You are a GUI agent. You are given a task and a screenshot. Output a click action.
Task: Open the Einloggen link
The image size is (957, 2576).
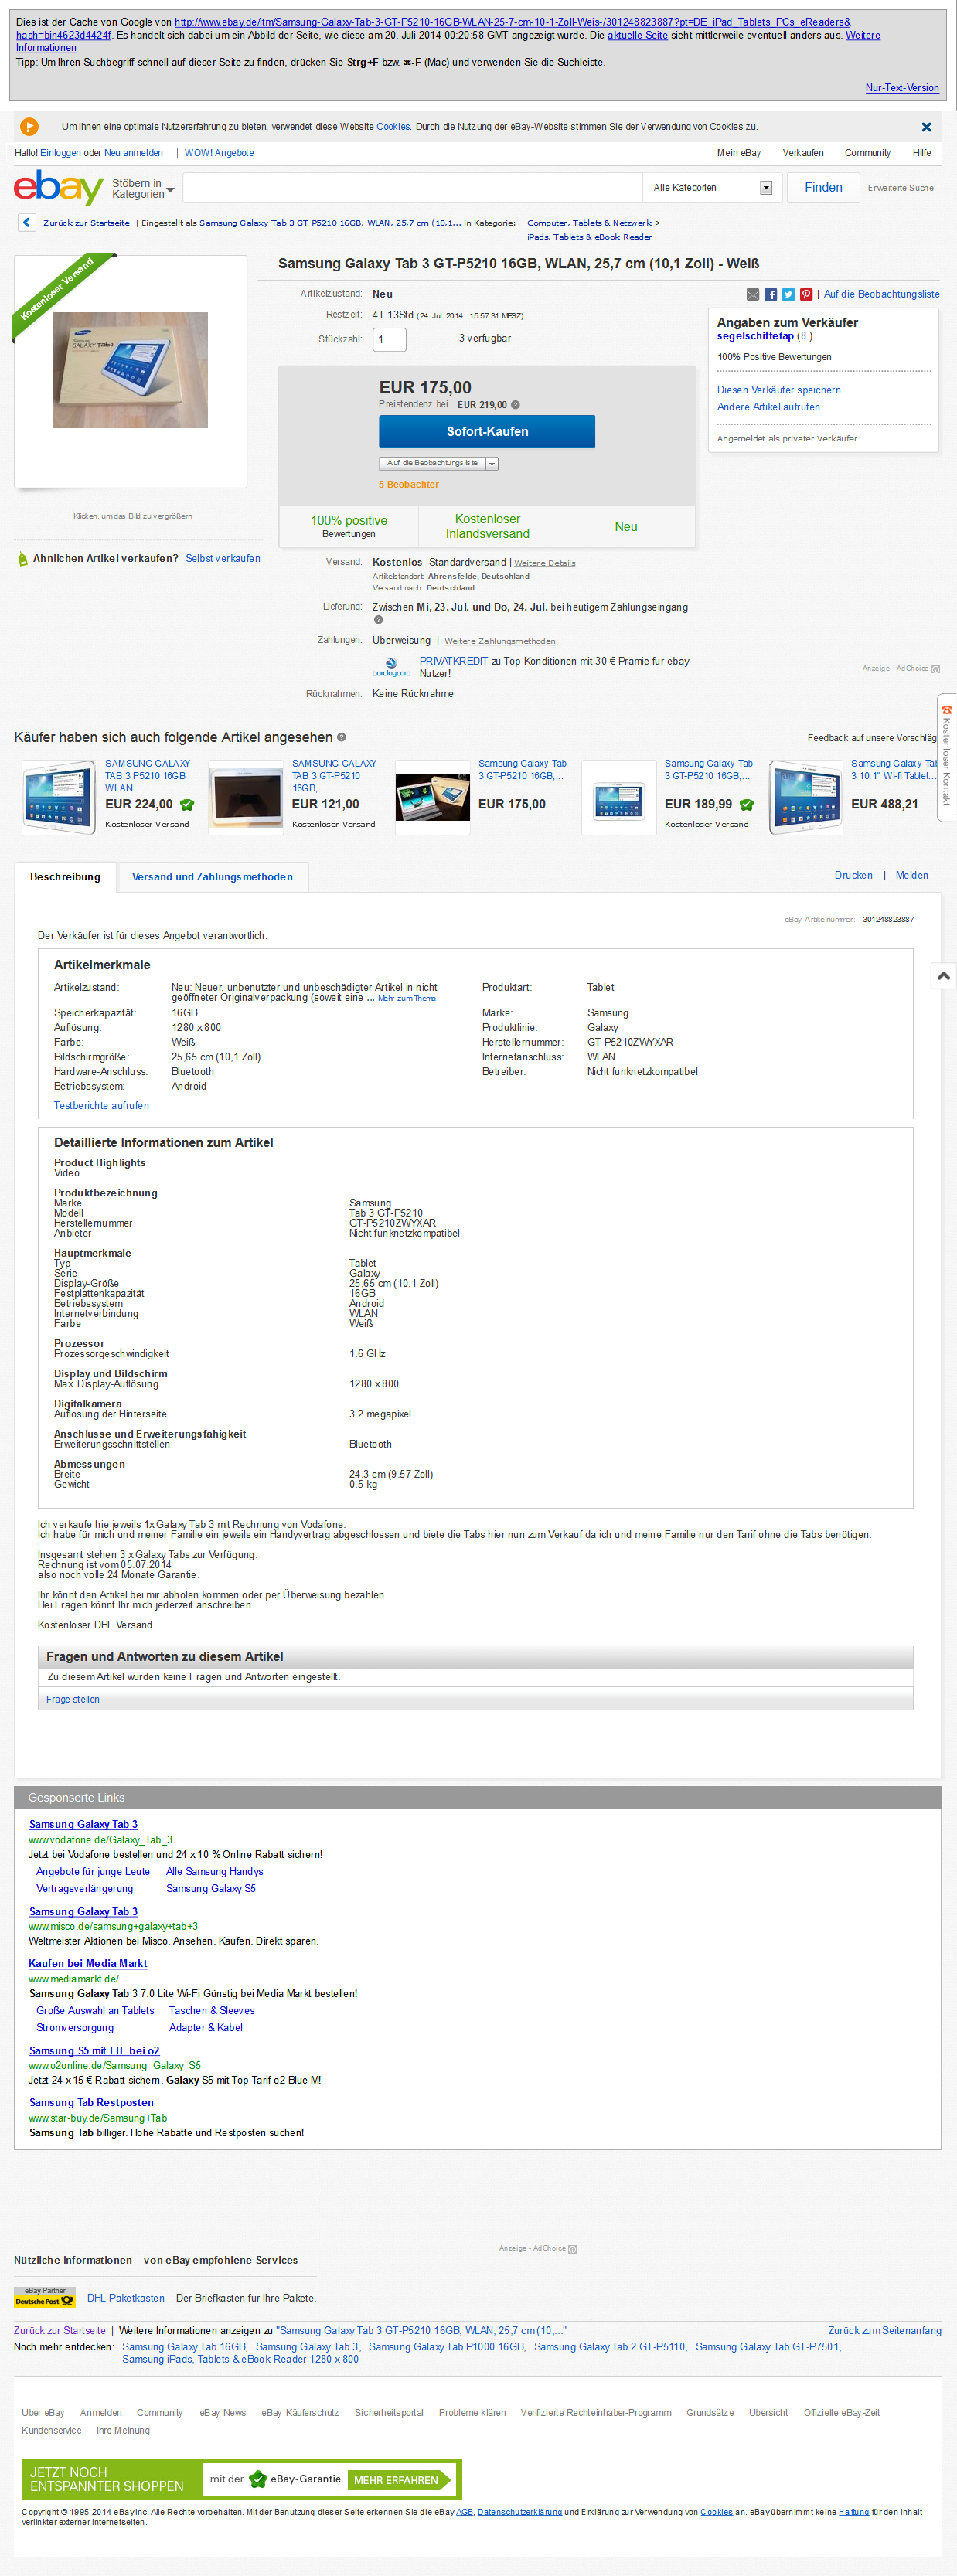tap(60, 153)
